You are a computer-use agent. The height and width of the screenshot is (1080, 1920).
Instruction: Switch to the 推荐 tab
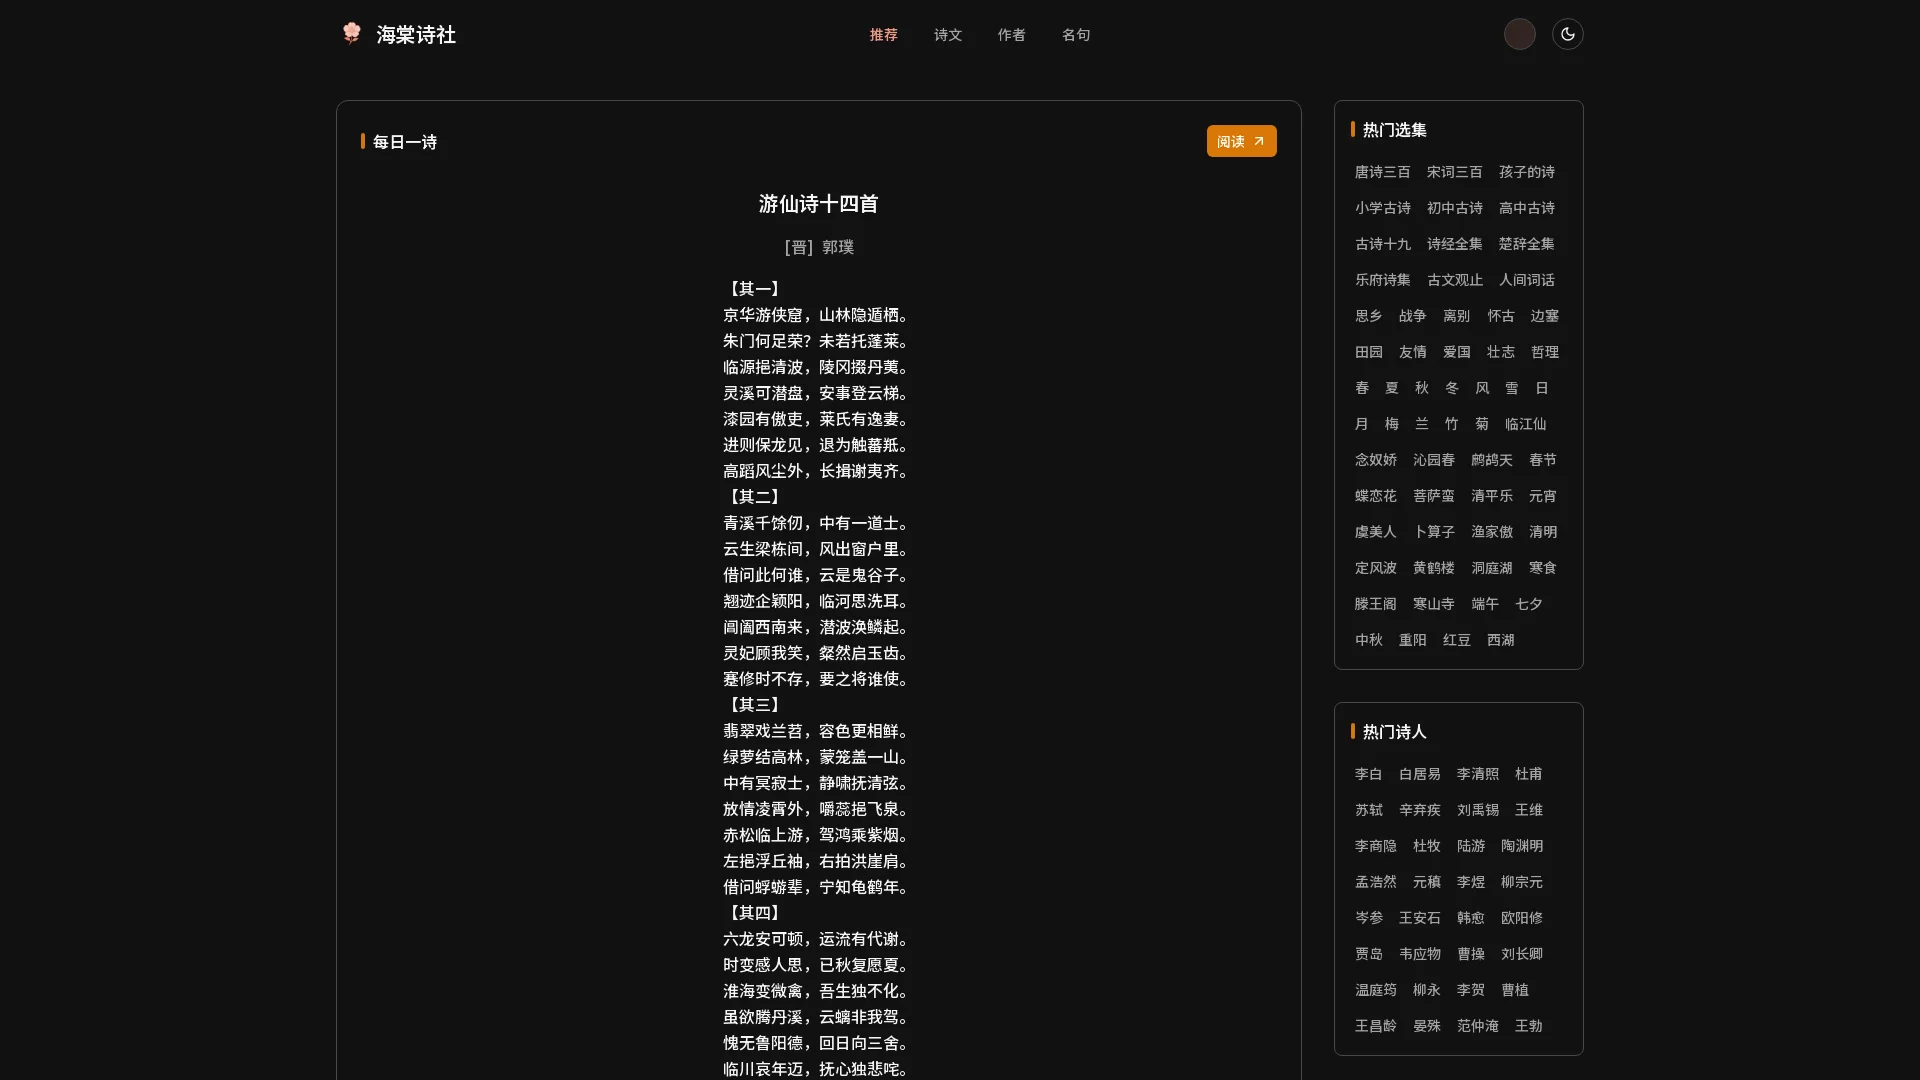[x=883, y=35]
